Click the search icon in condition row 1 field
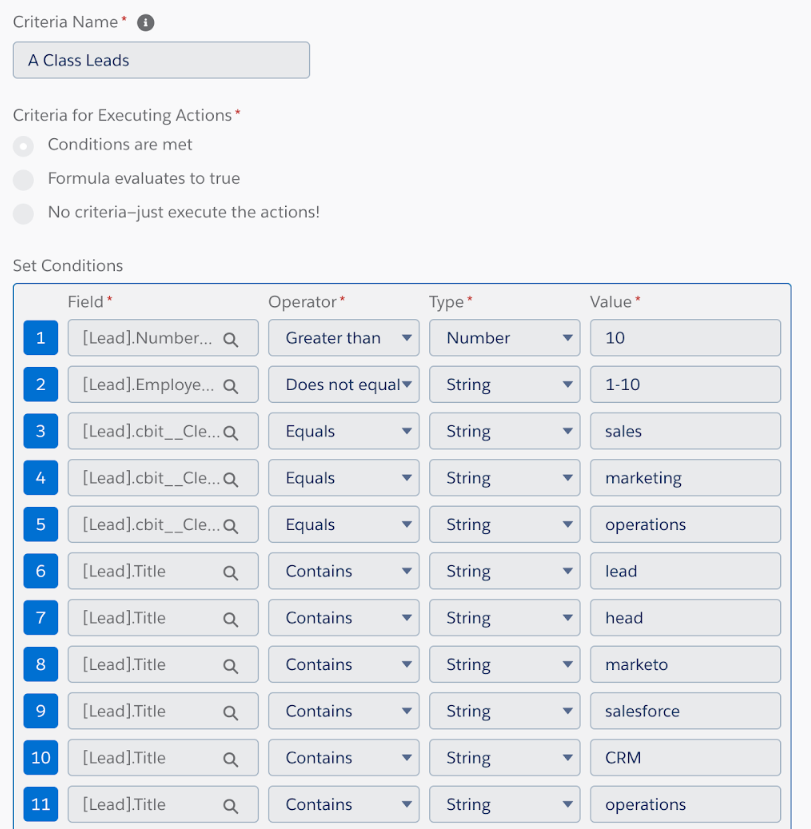Image resolution: width=811 pixels, height=829 pixels. click(231, 339)
